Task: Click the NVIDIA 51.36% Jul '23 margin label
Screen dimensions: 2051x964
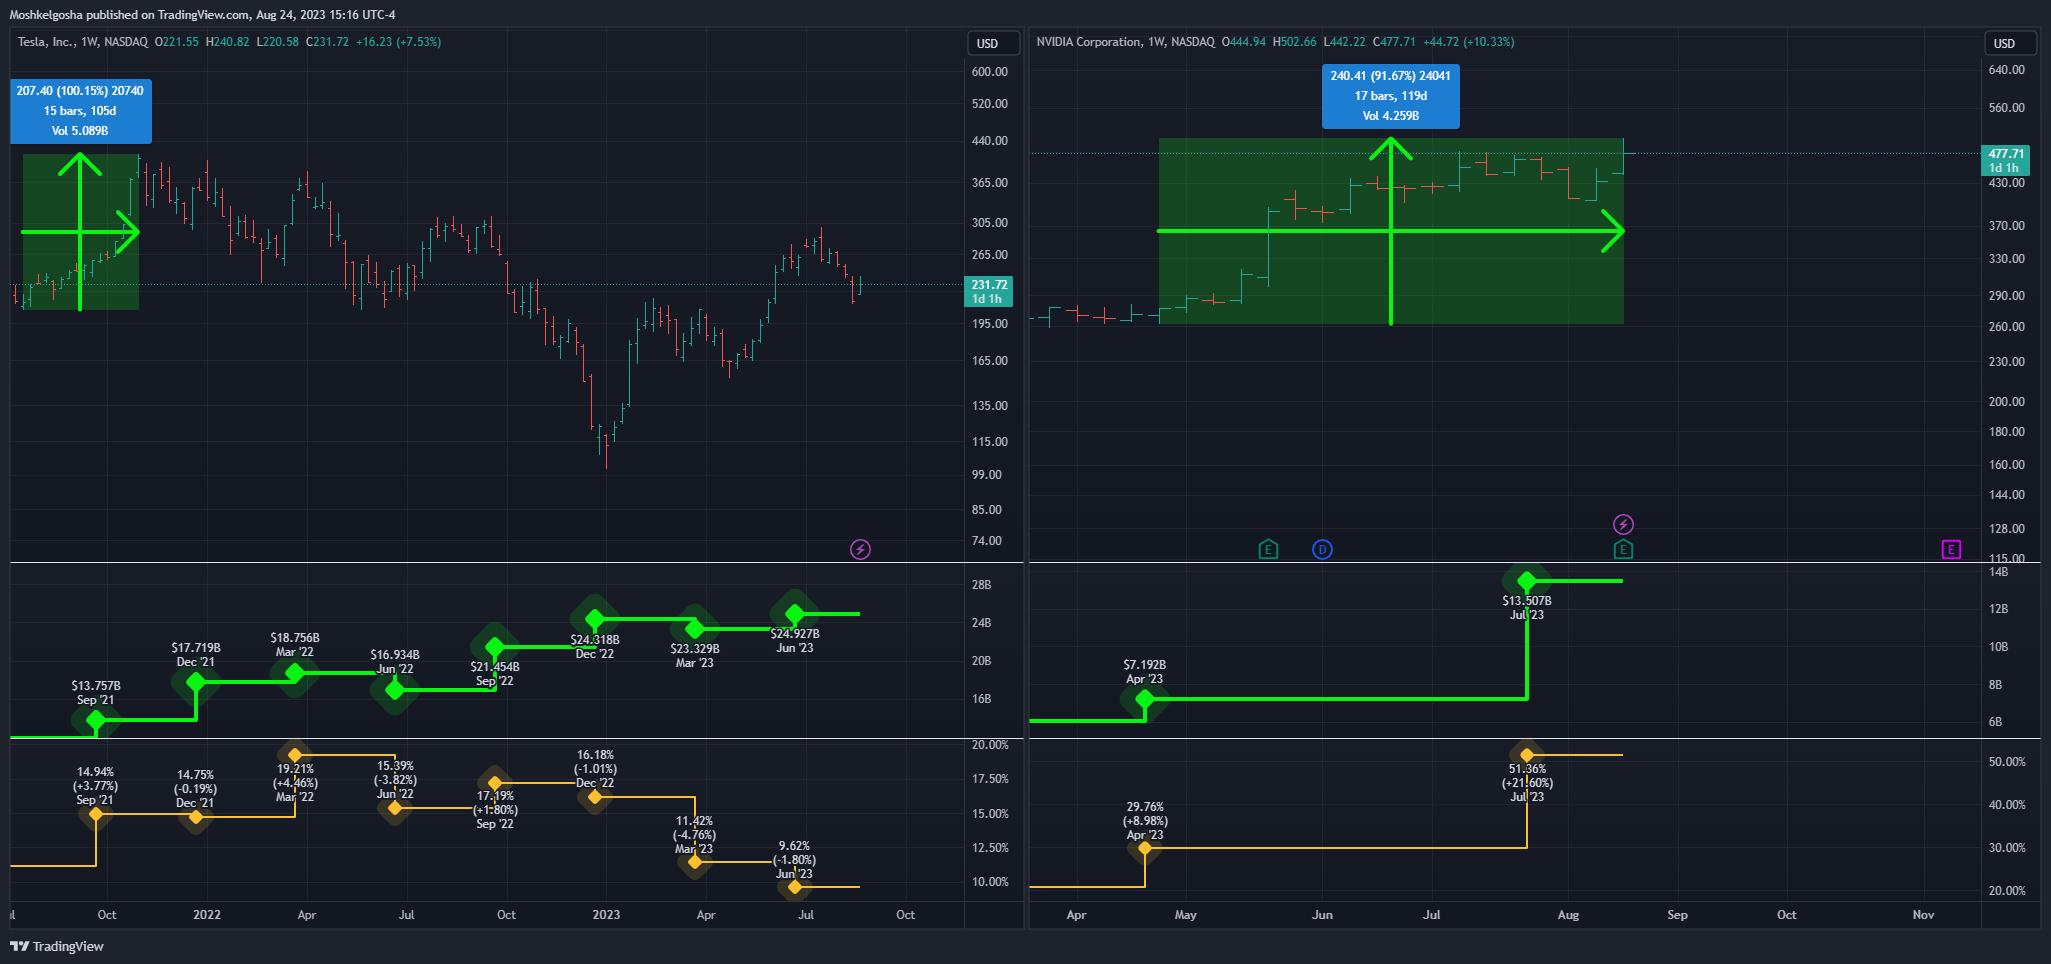Action: coord(1527,783)
